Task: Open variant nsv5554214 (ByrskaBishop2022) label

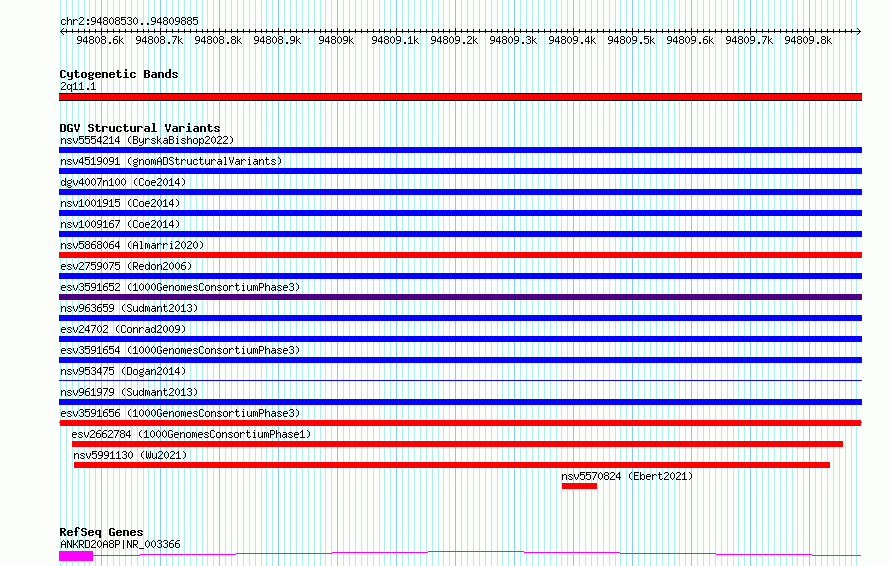Action: pyautogui.click(x=147, y=140)
